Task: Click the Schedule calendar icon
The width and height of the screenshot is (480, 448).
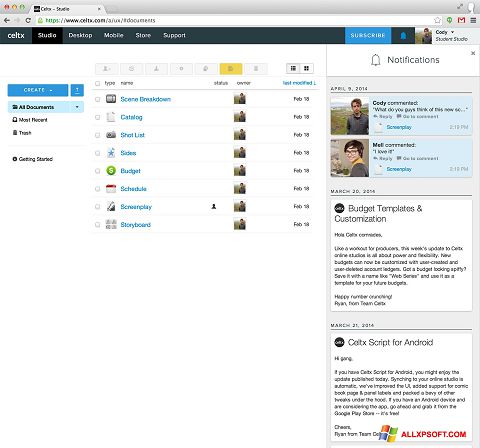Action: click(111, 189)
